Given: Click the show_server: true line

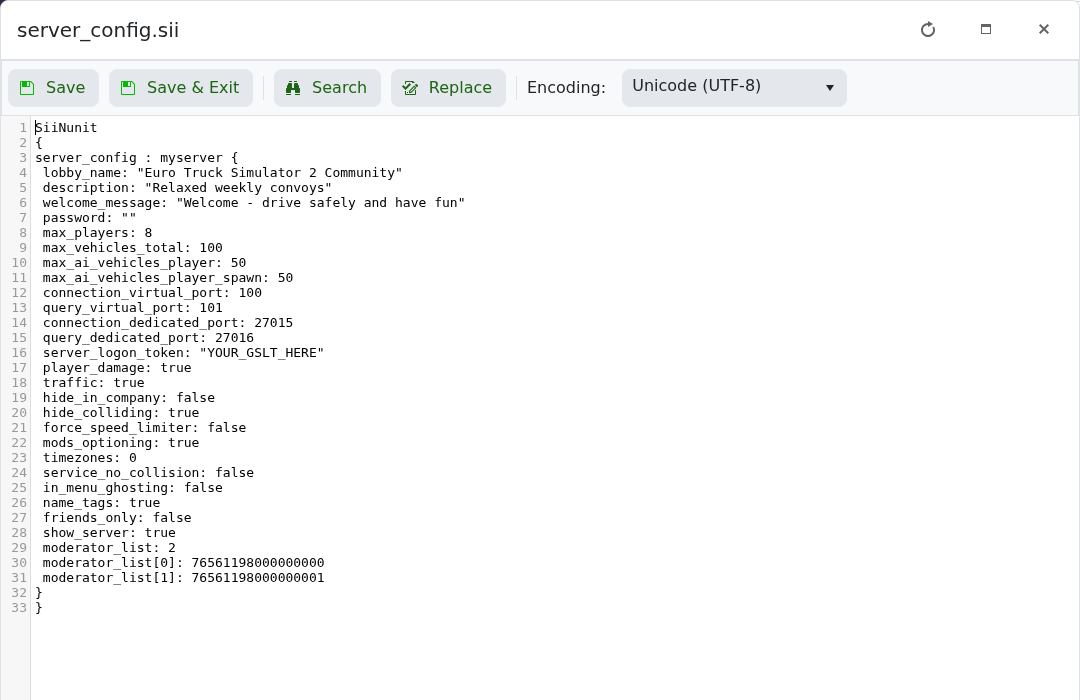Looking at the screenshot, I should pos(109,533).
